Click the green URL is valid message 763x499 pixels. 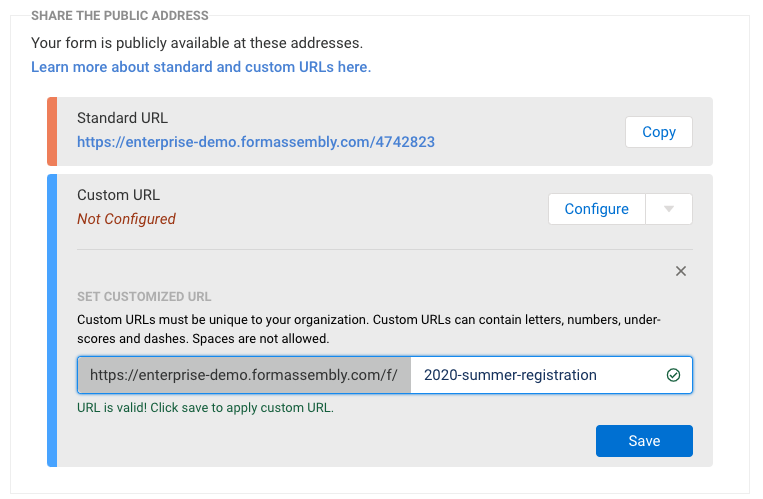coord(205,408)
